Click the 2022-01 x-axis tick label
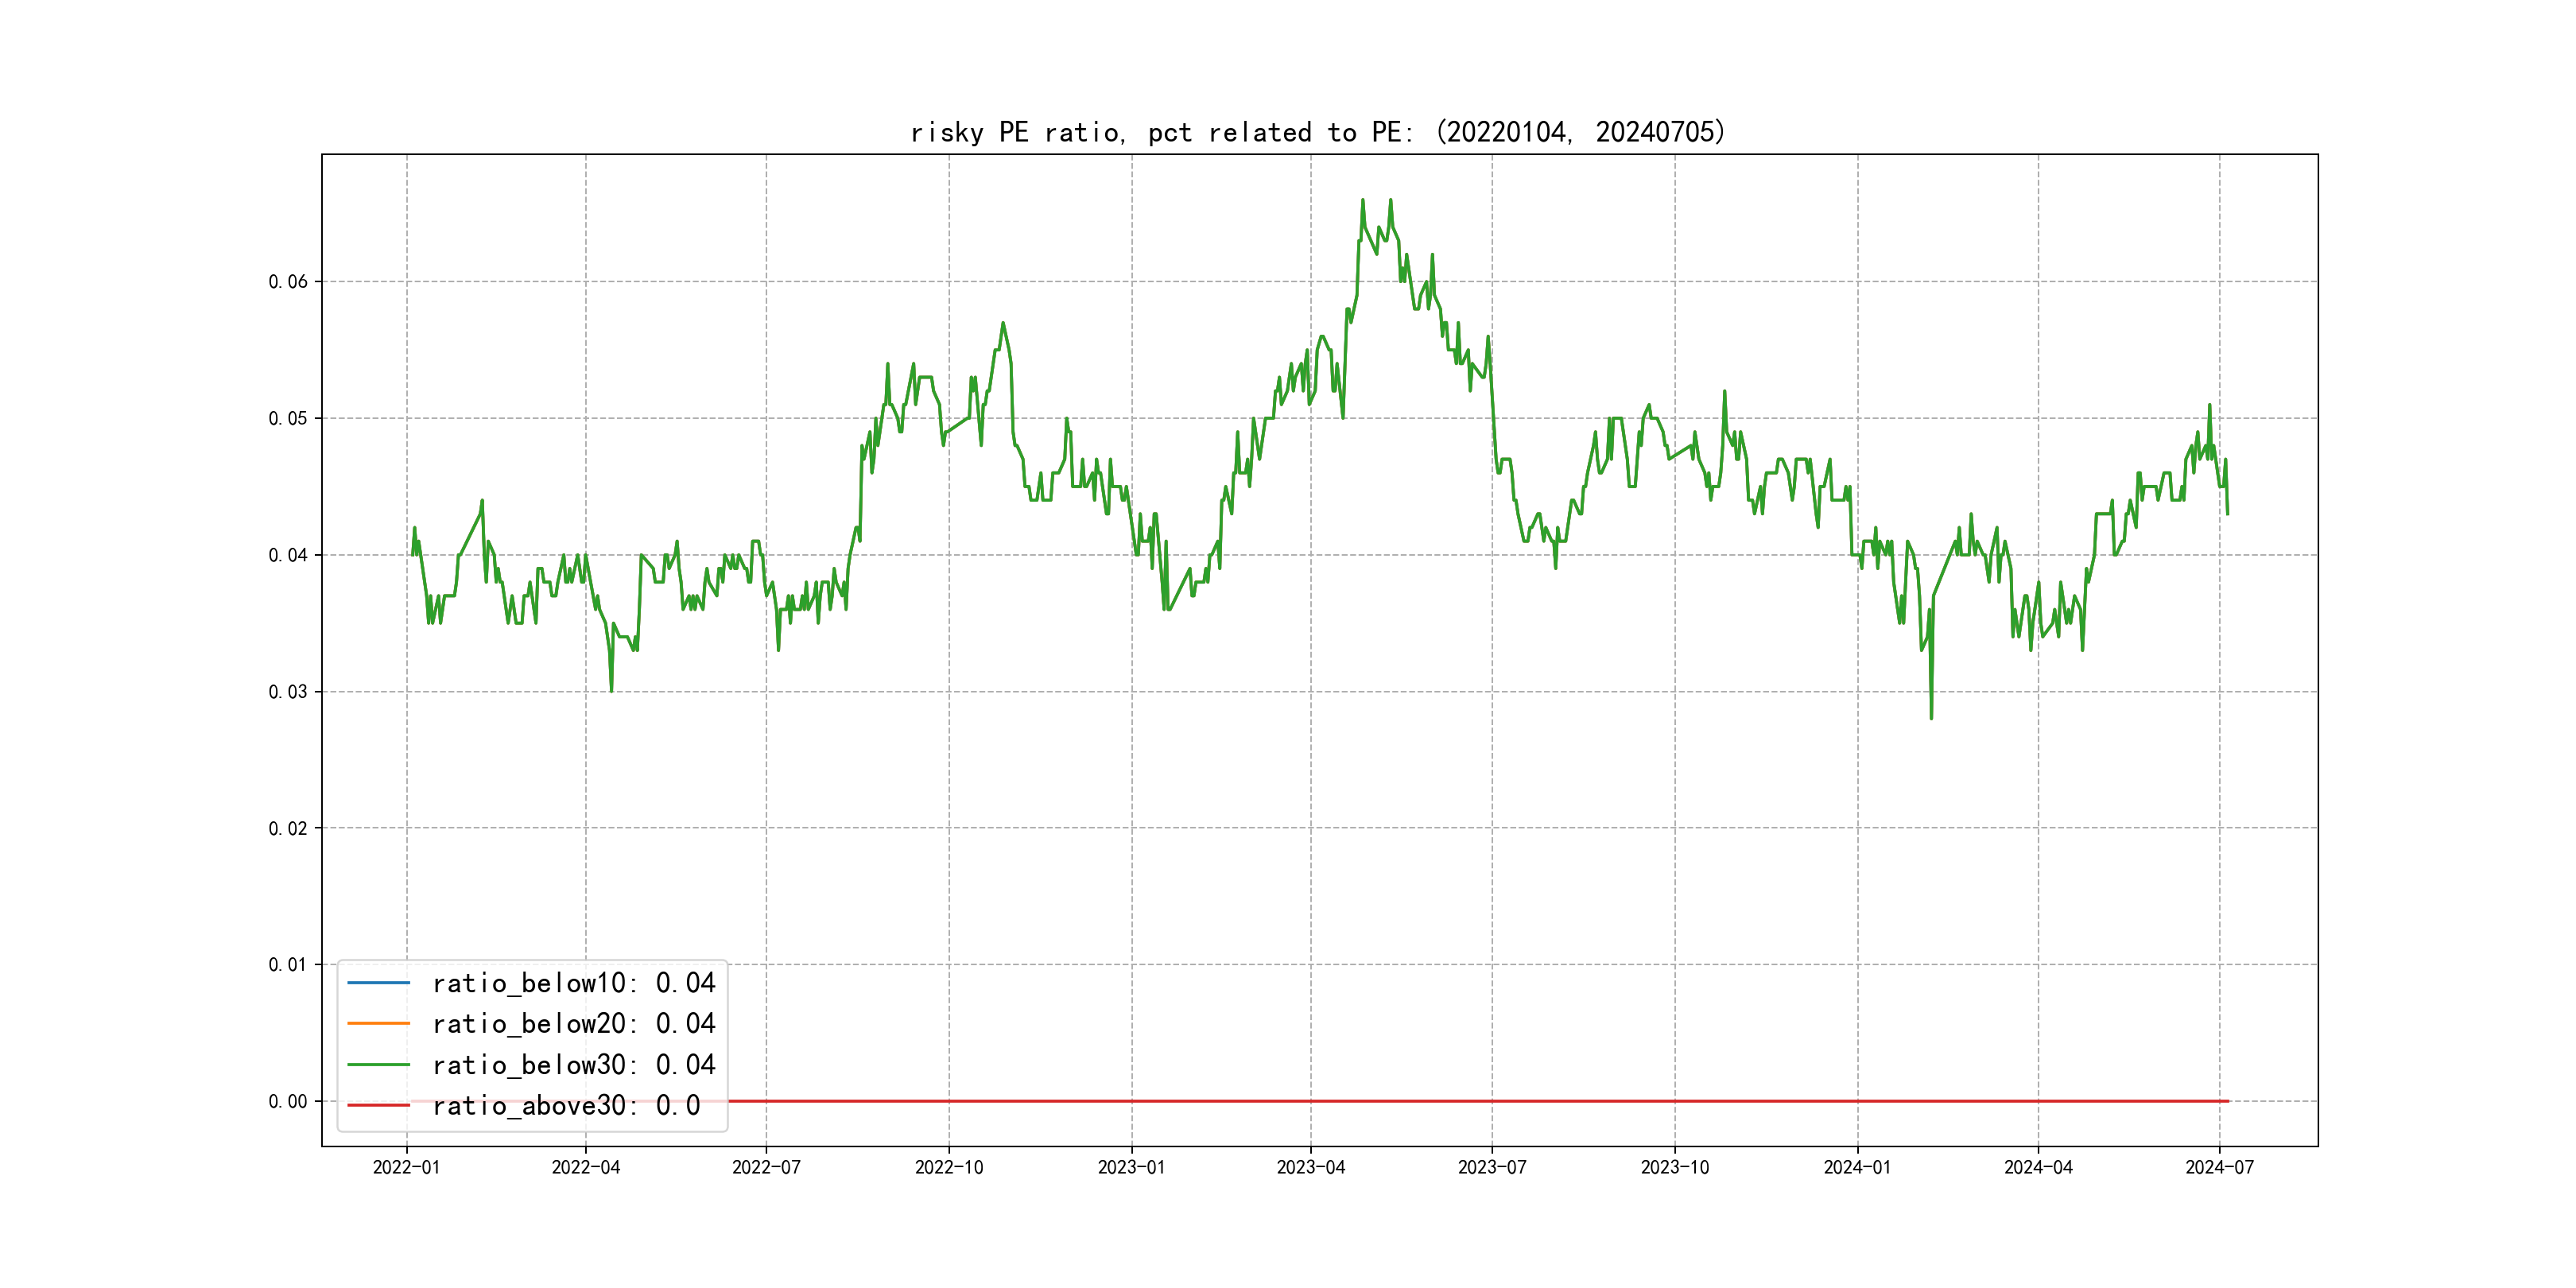Screen dimensions: 2576x1288 tap(406, 1167)
